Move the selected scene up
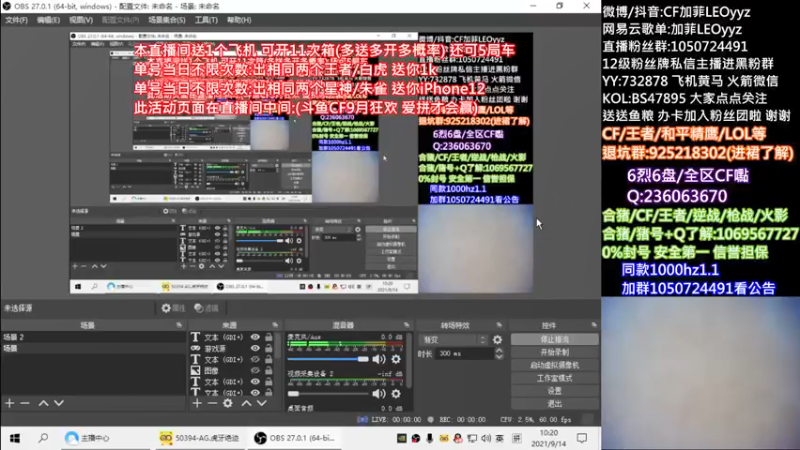This screenshot has height=450, width=800. [43, 403]
